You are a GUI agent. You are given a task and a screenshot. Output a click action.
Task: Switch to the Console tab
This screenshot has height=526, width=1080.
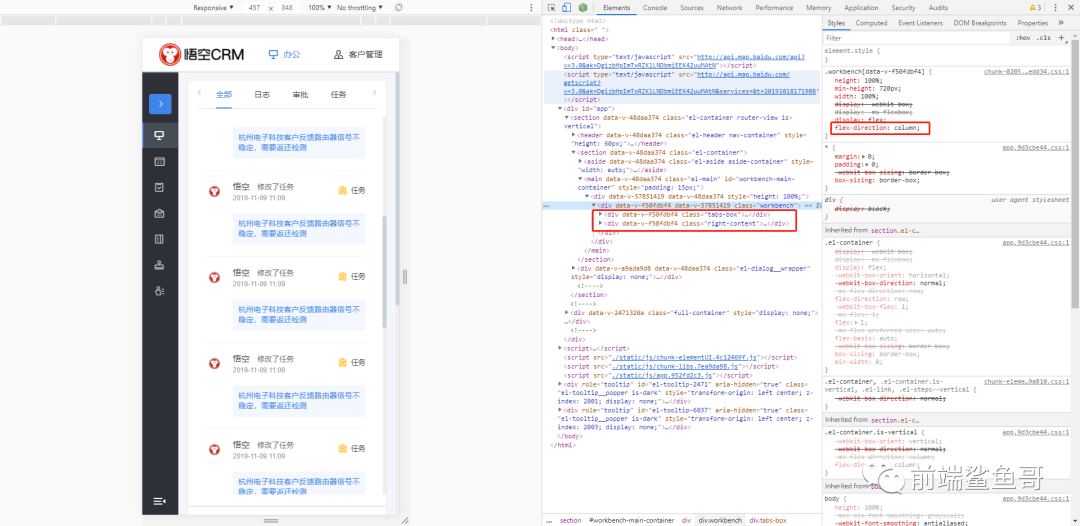(x=655, y=7)
